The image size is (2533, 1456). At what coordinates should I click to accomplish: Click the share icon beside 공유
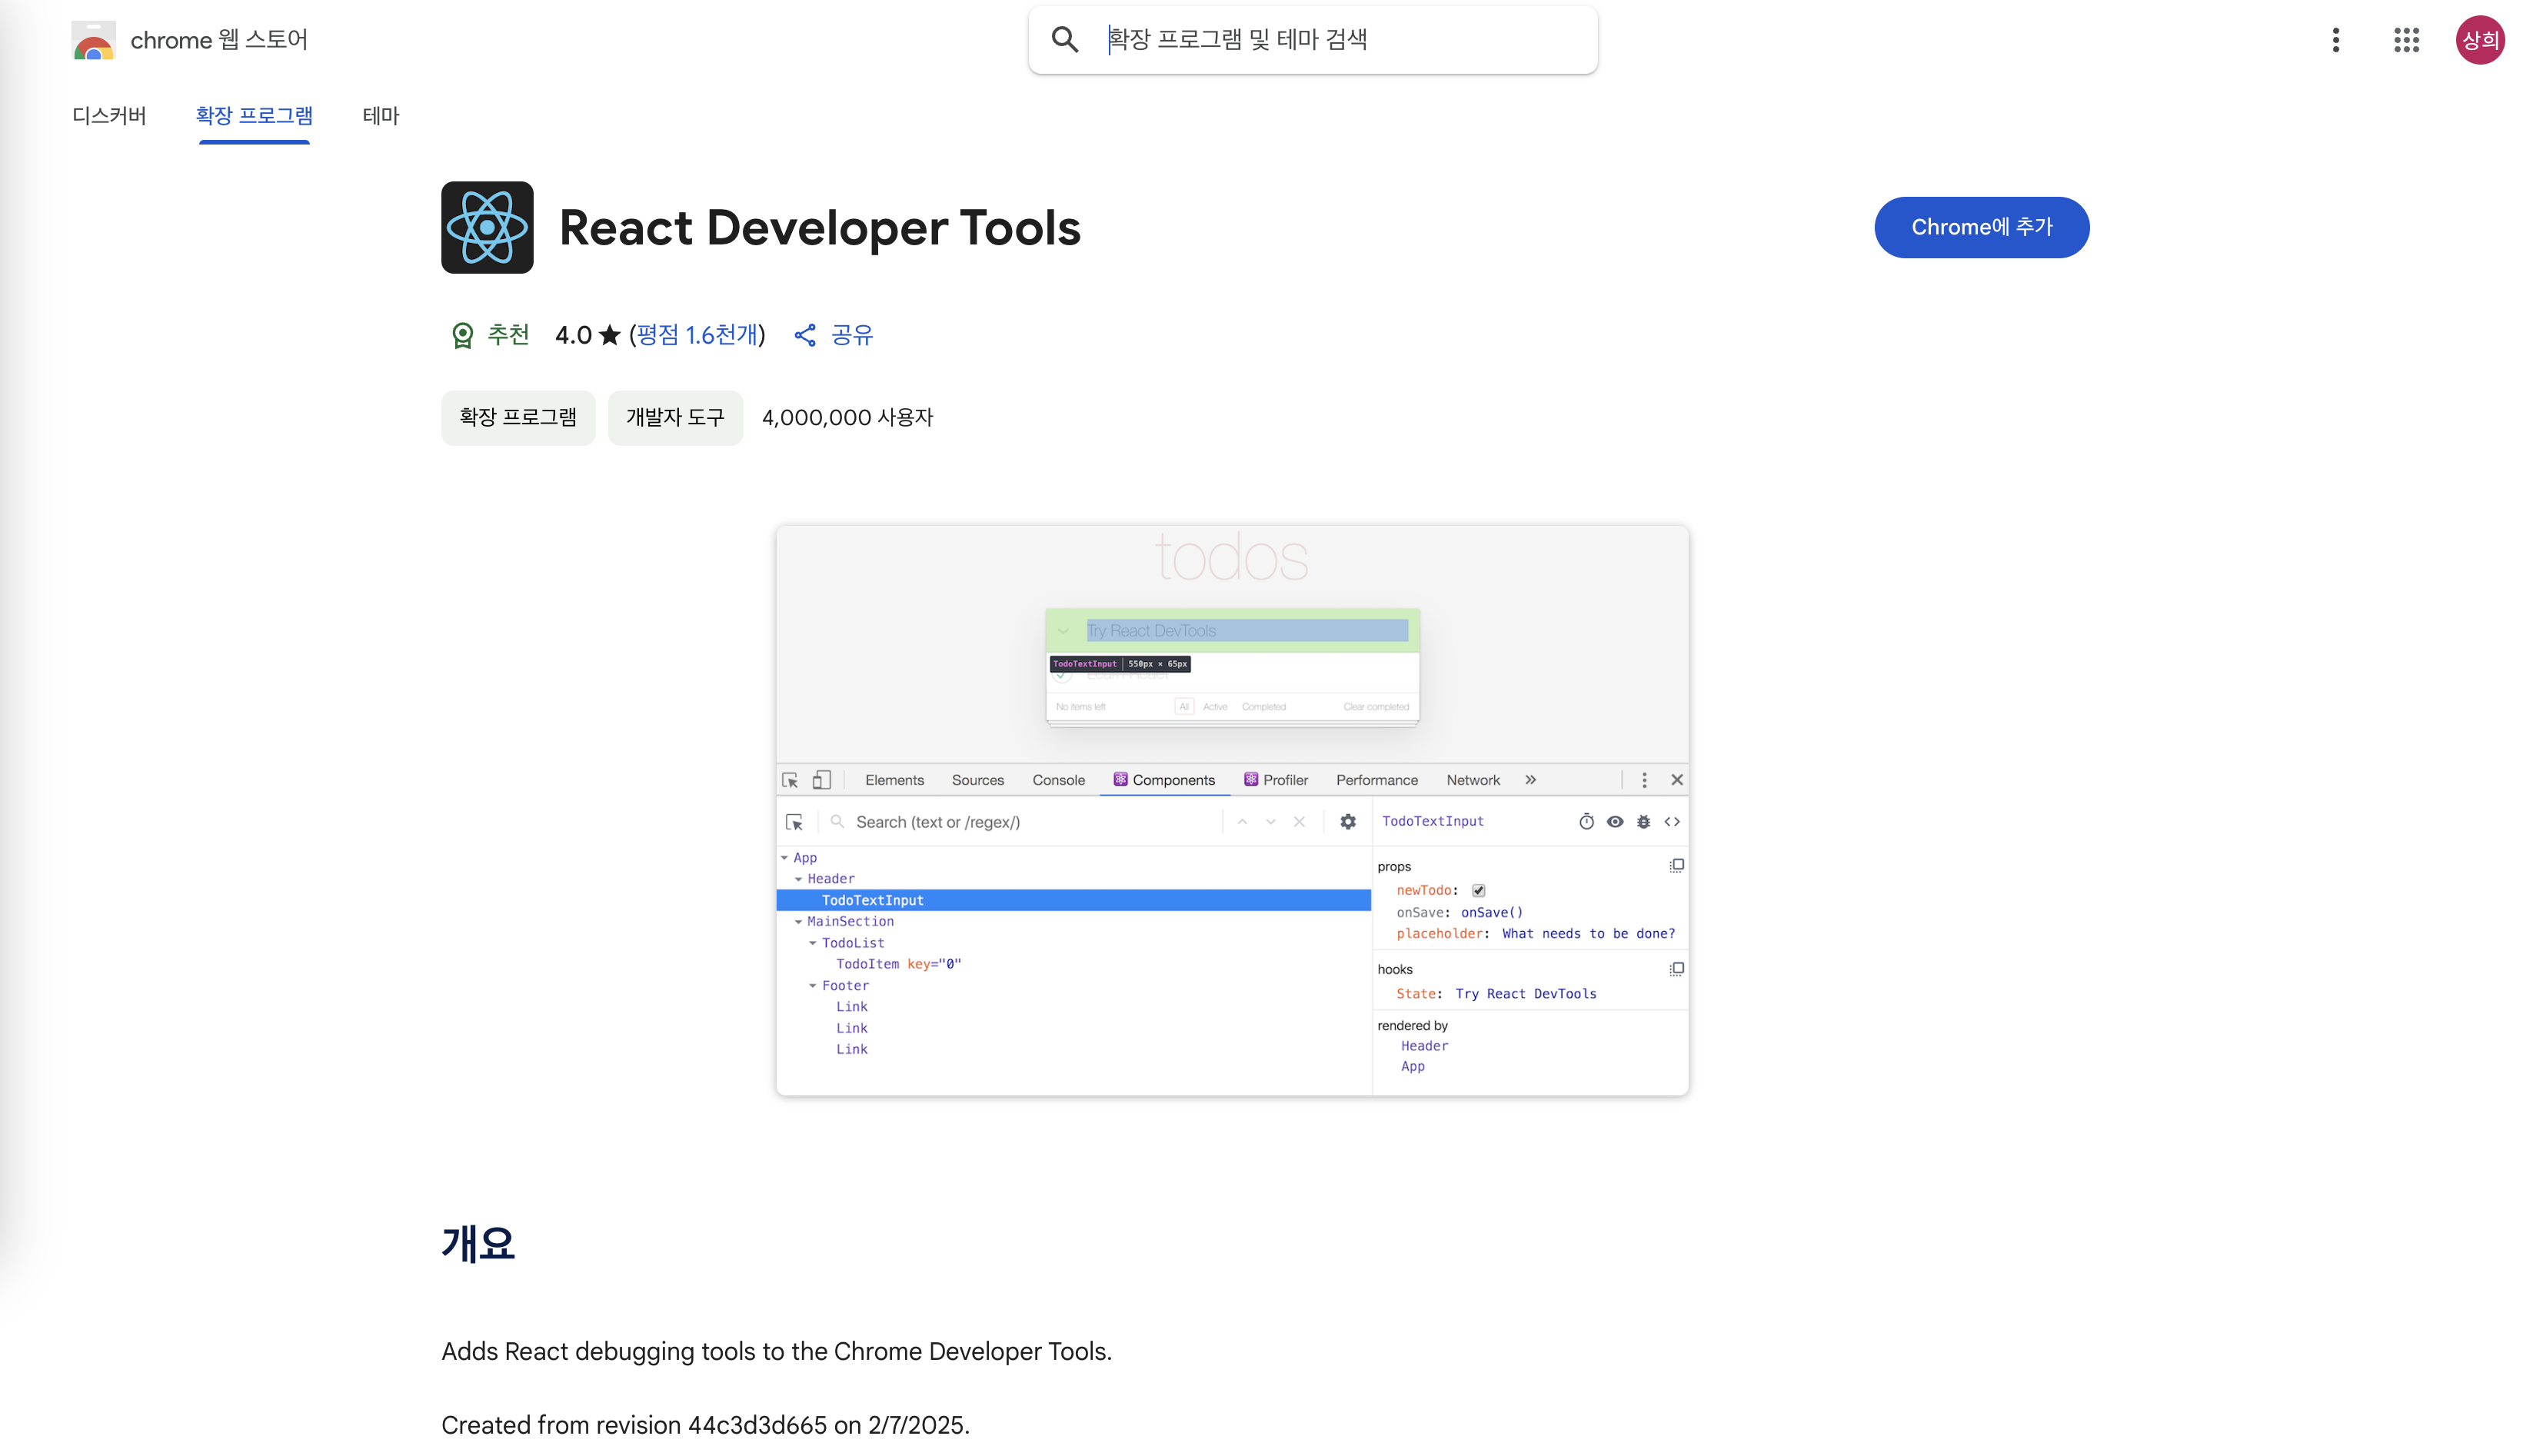(x=805, y=335)
